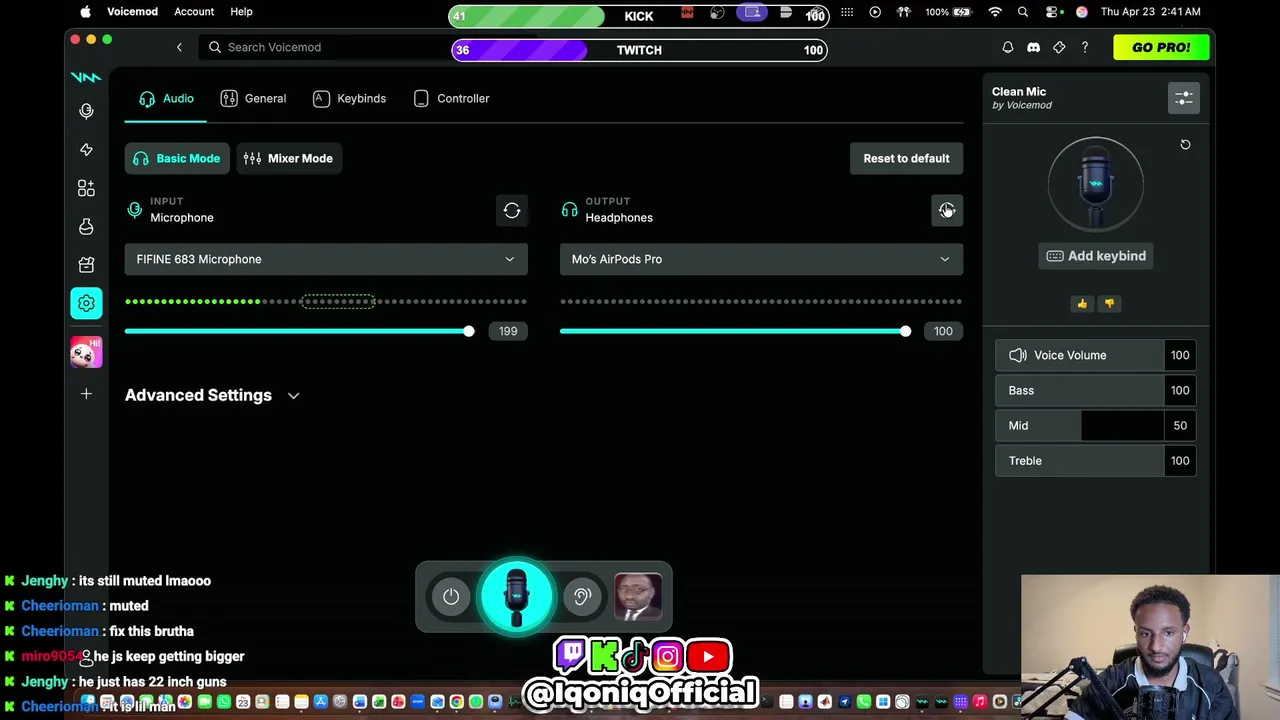The image size is (1280, 720).
Task: Open the Voicelab flask sidebar icon
Action: (86, 227)
